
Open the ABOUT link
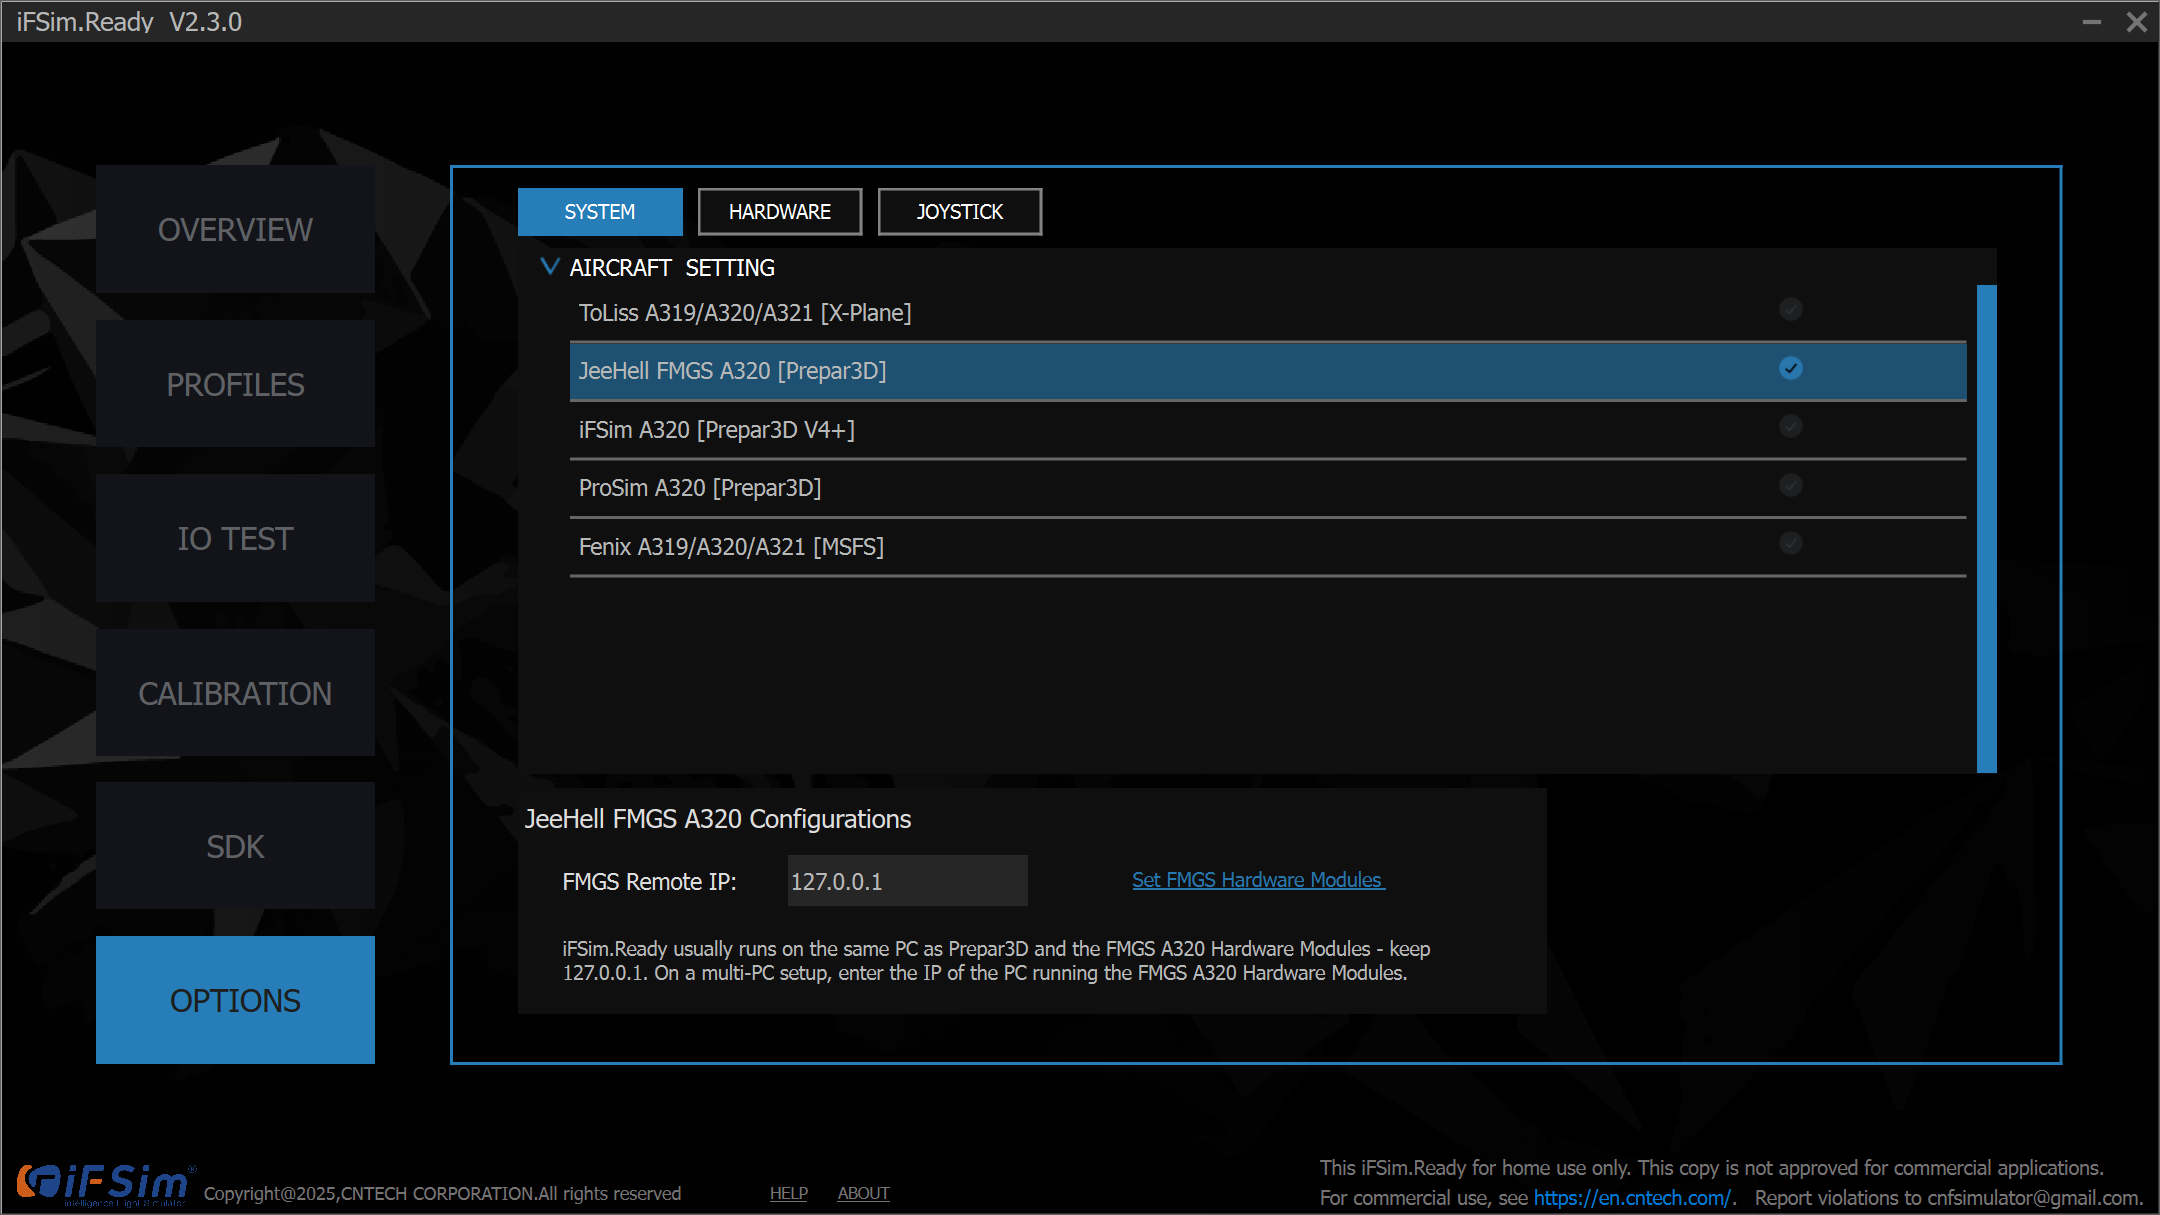point(863,1193)
